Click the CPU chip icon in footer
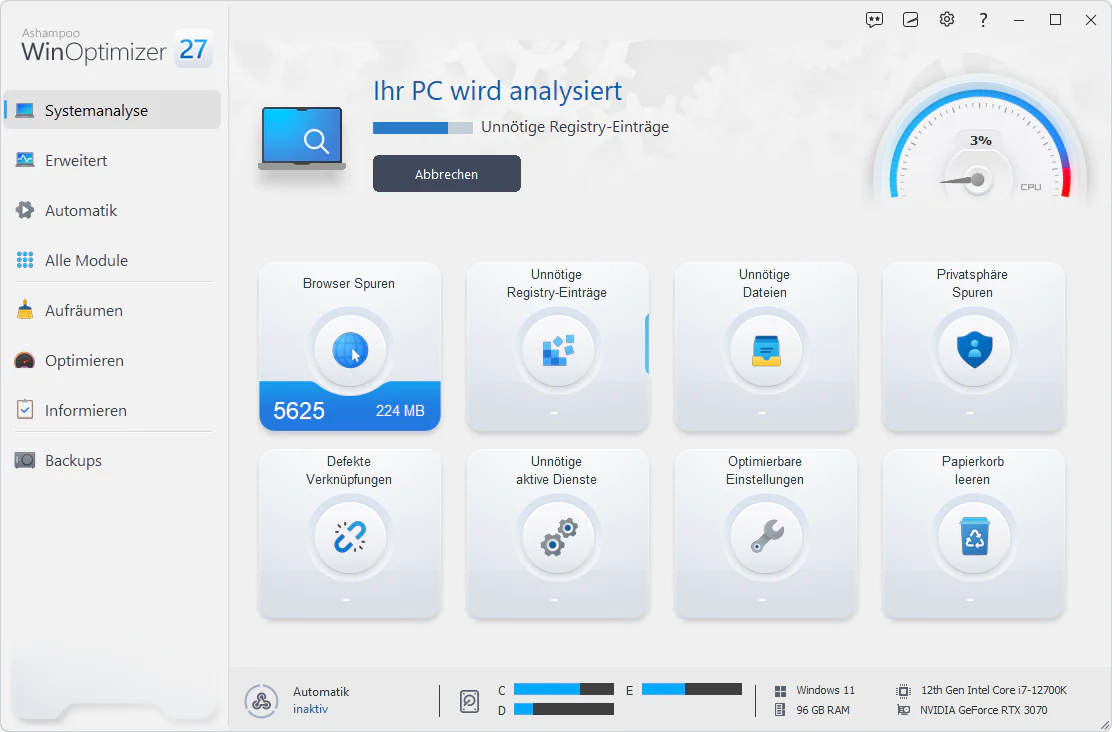 pyautogui.click(x=904, y=691)
